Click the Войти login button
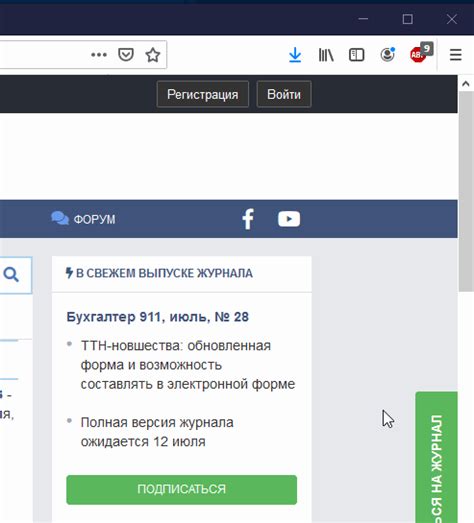Screen dimensions: 474x523 [x=284, y=94]
